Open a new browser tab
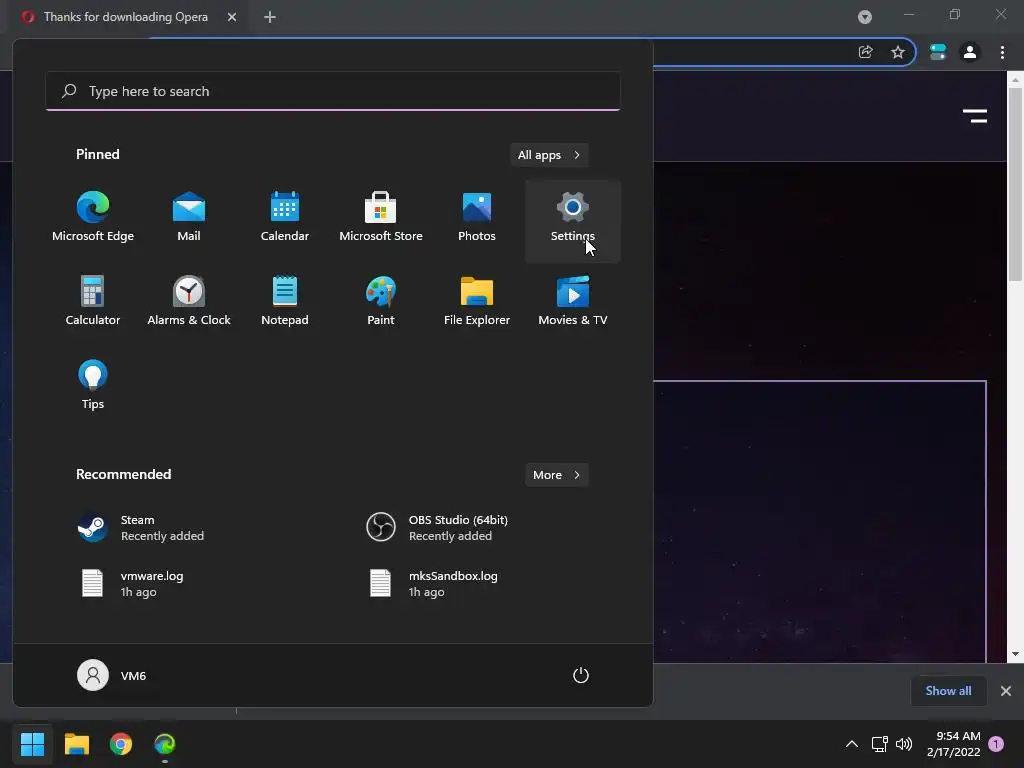The image size is (1024, 768). coord(270,17)
